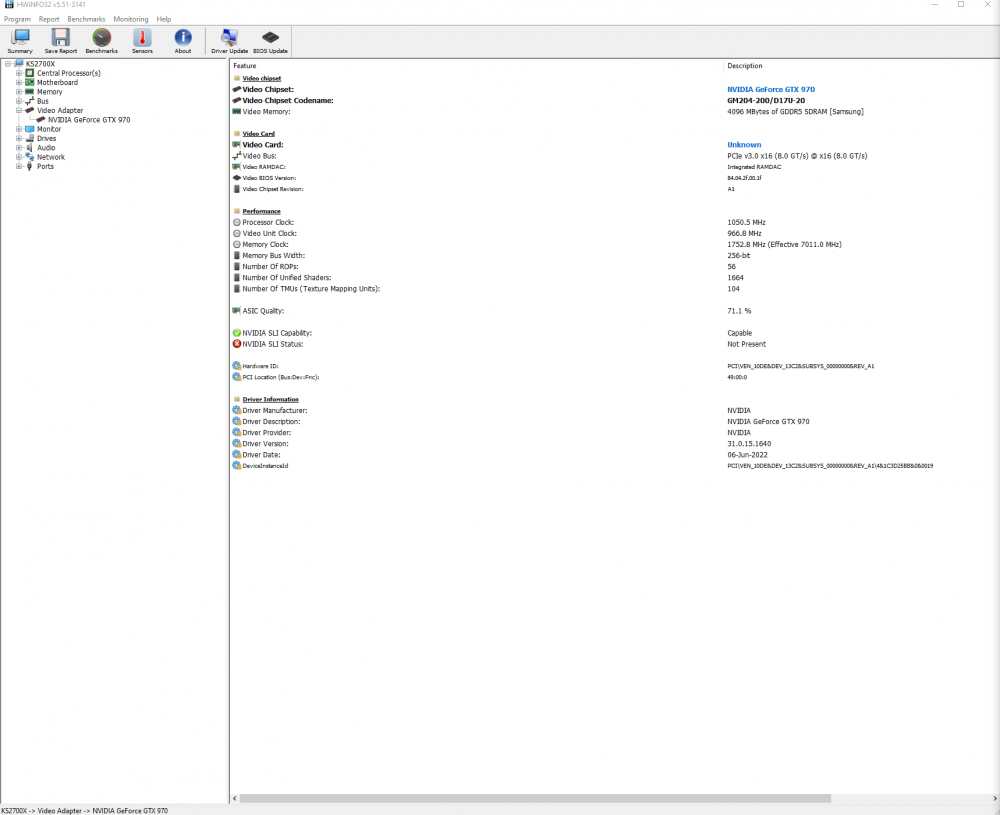Expand the Ports node
The width and height of the screenshot is (1000, 815).
click(19, 166)
